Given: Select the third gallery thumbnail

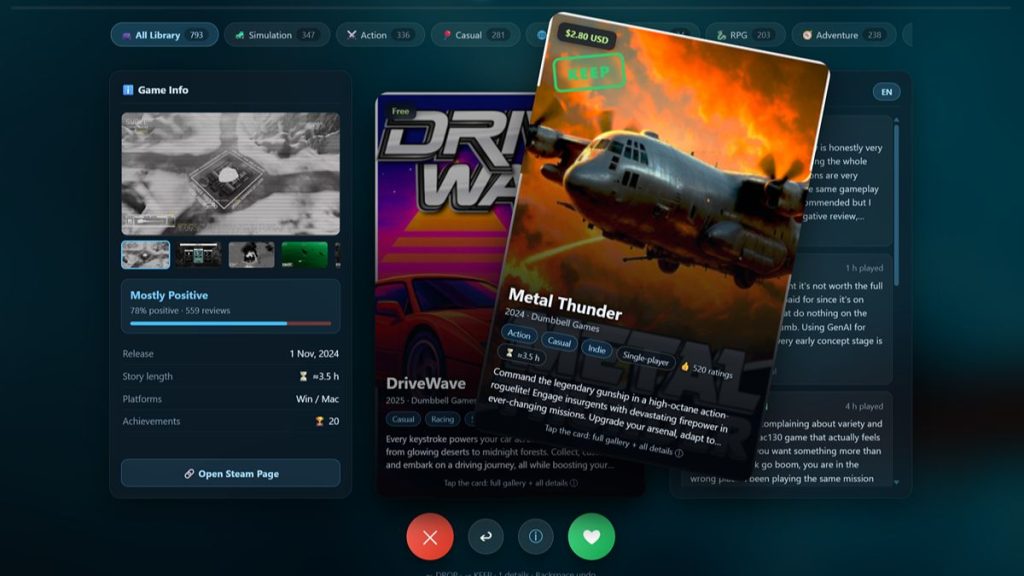Looking at the screenshot, I should [251, 255].
